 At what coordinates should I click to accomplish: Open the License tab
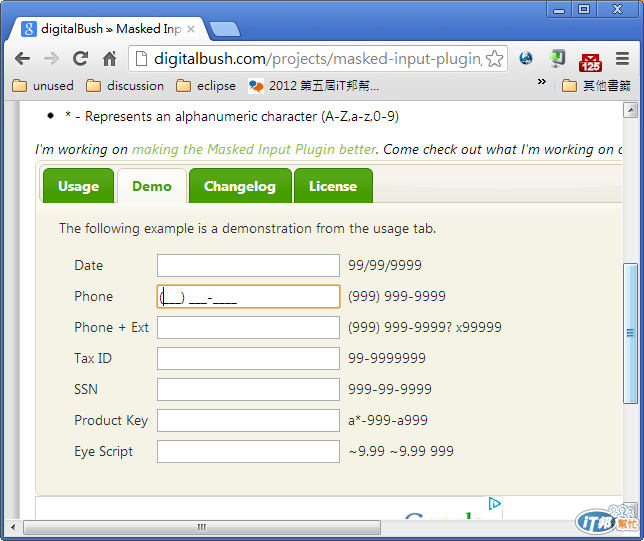click(333, 186)
